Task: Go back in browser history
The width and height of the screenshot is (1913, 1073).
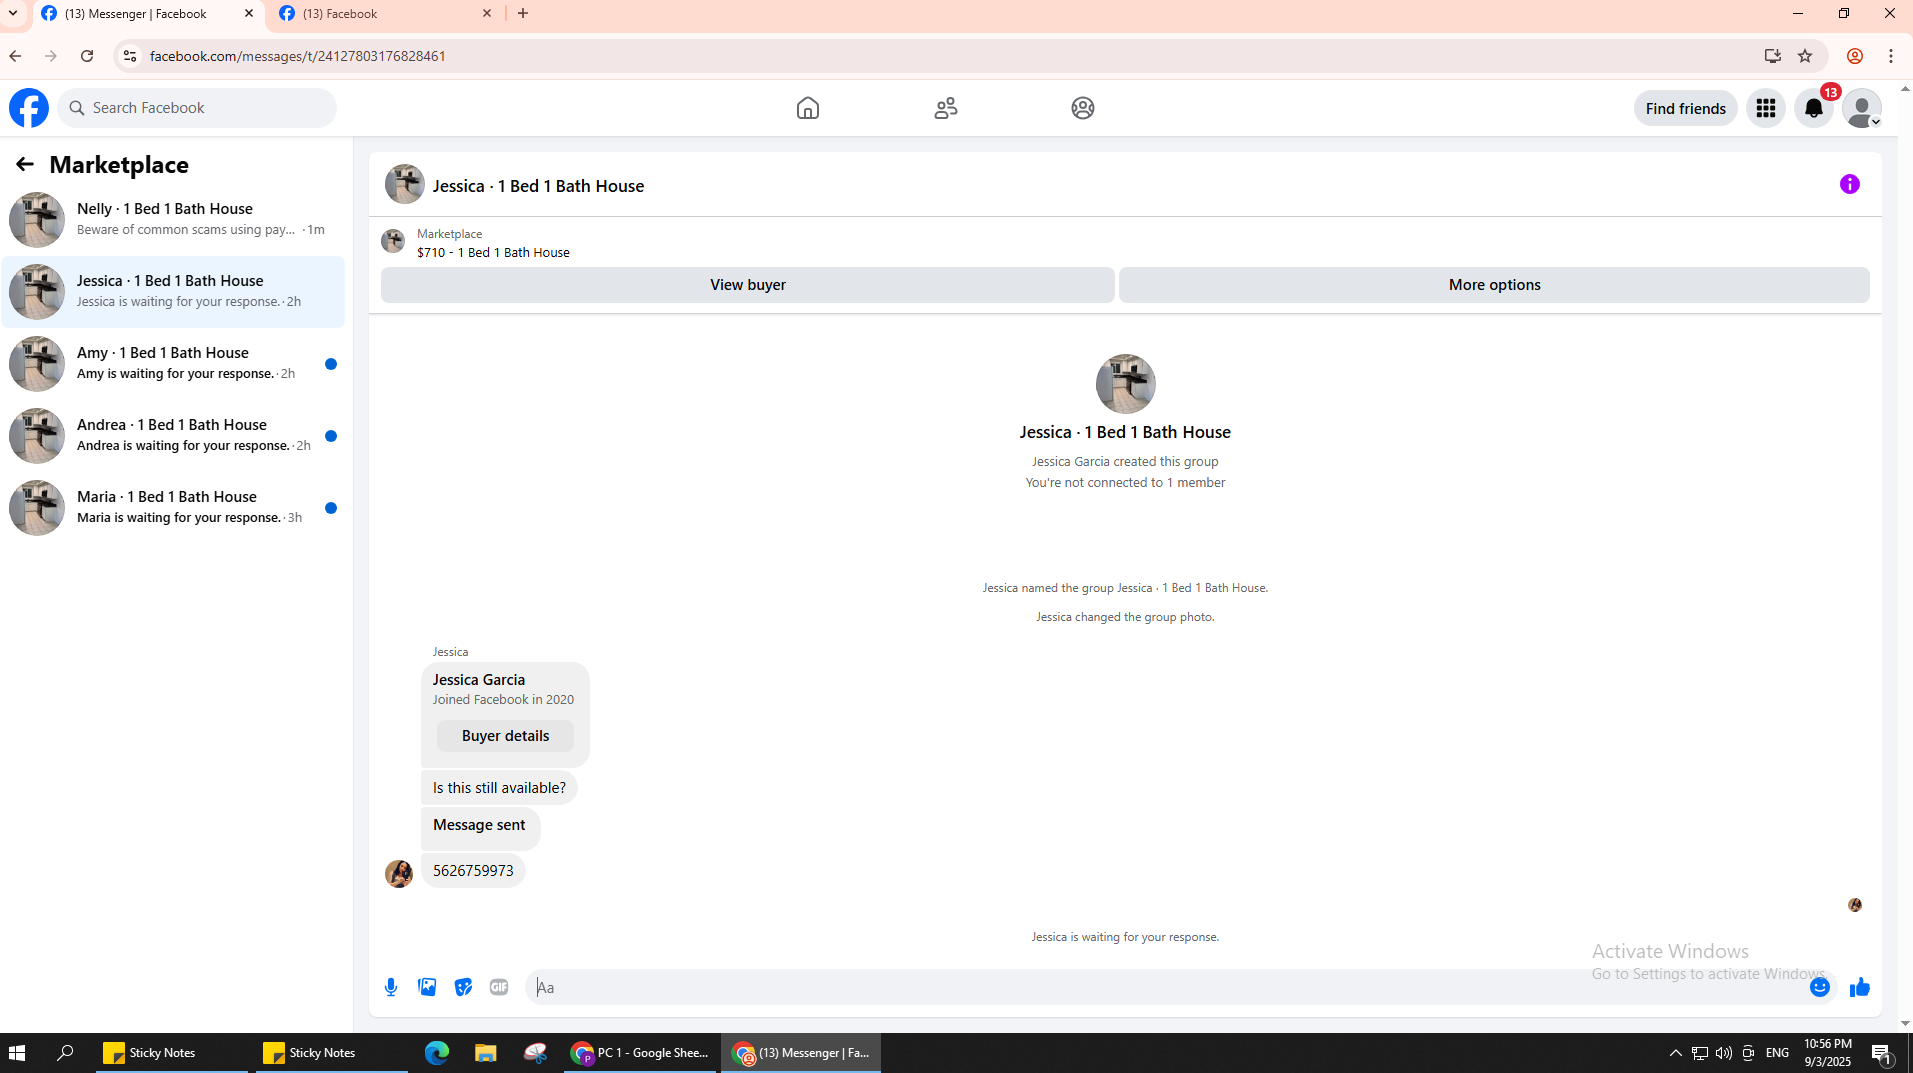Action: (x=15, y=56)
